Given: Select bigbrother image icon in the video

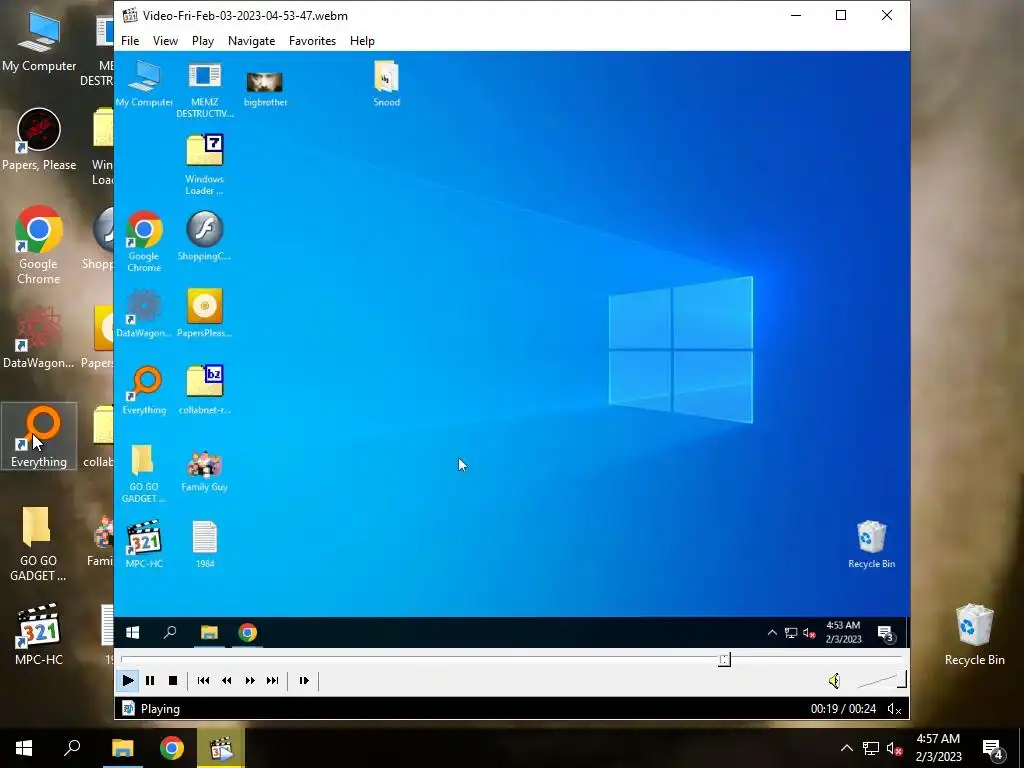Looking at the screenshot, I should click(x=265, y=88).
